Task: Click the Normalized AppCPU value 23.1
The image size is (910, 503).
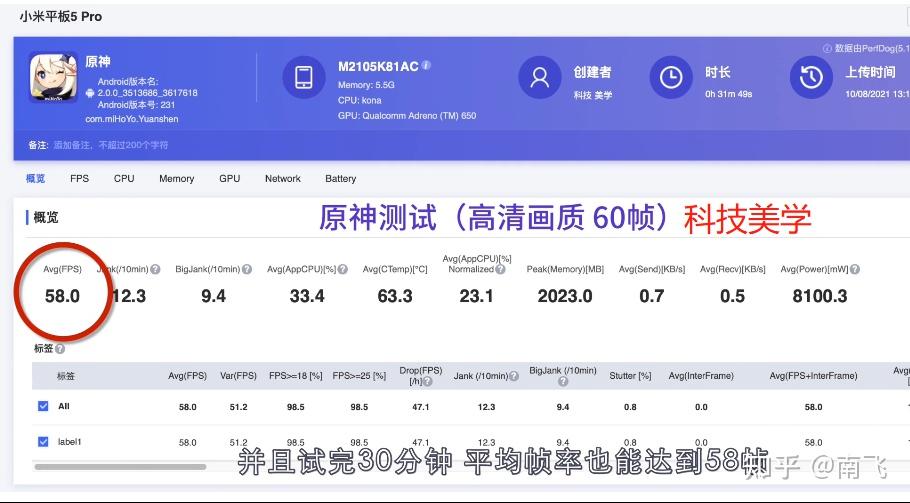Action: pos(476,296)
